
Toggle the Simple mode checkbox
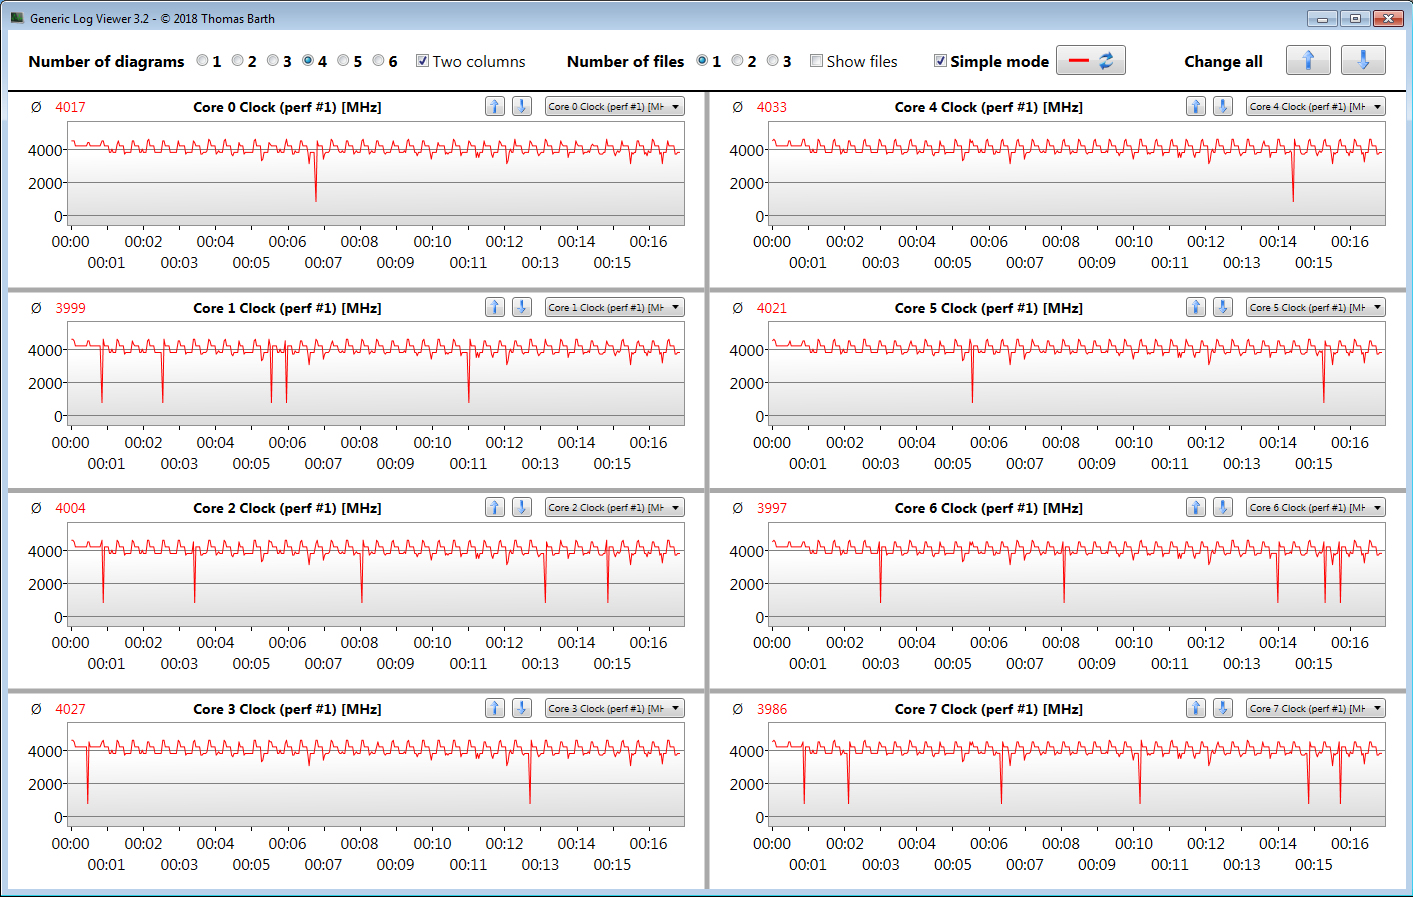[940, 61]
